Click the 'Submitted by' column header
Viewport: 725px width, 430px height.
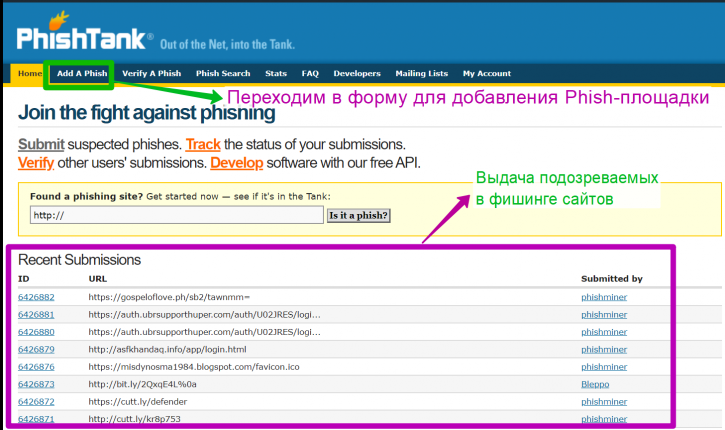tap(612, 279)
